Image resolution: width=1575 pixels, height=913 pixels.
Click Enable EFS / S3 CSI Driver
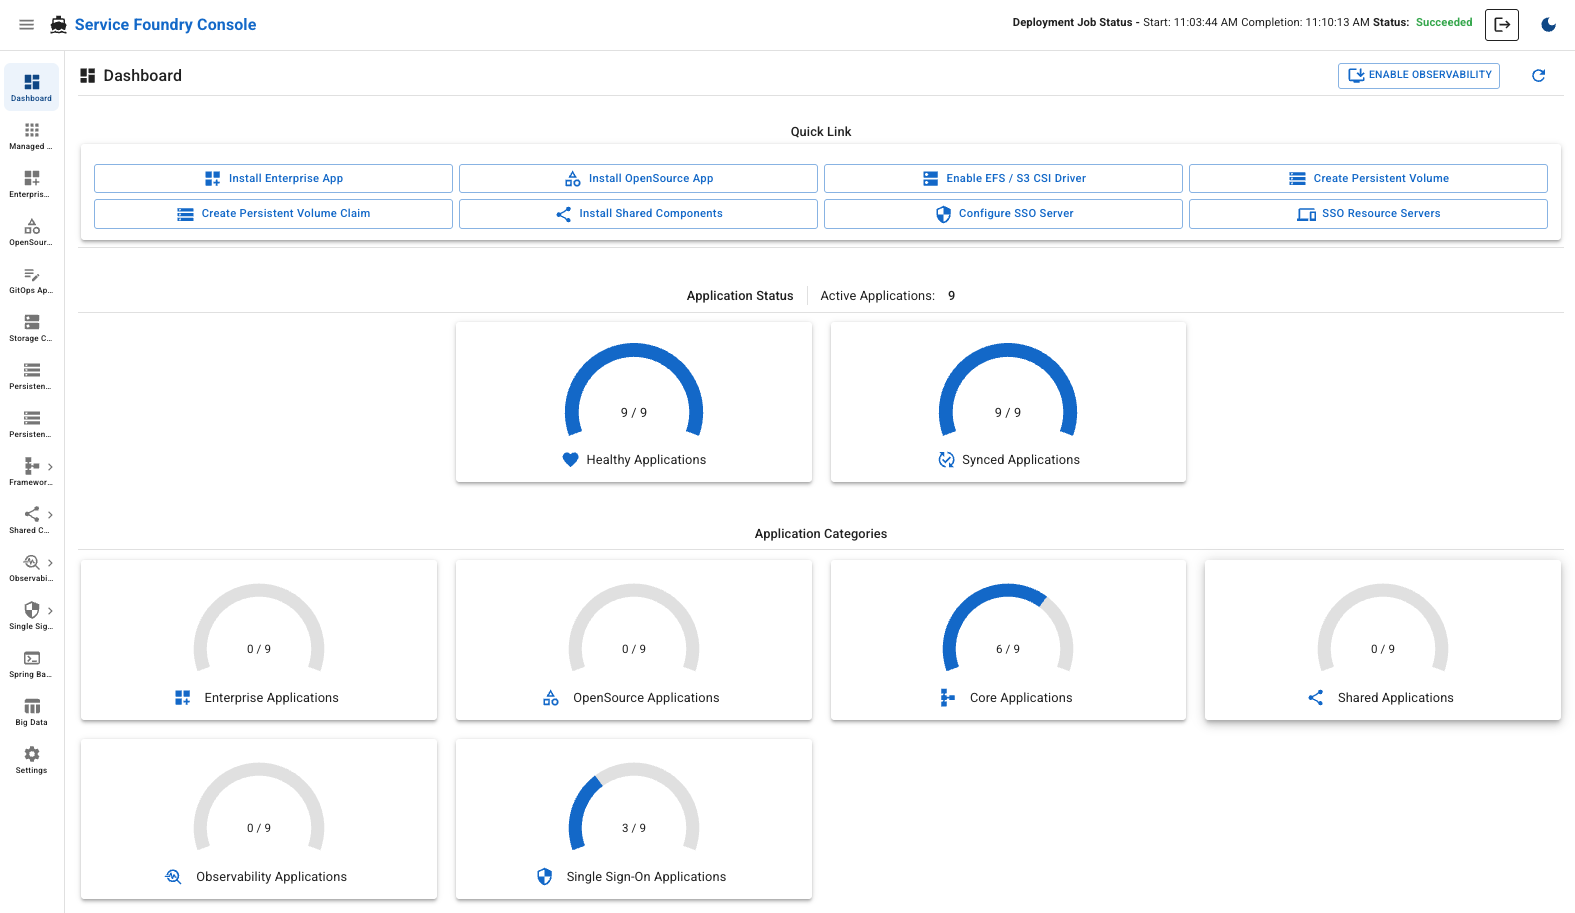coord(1003,179)
